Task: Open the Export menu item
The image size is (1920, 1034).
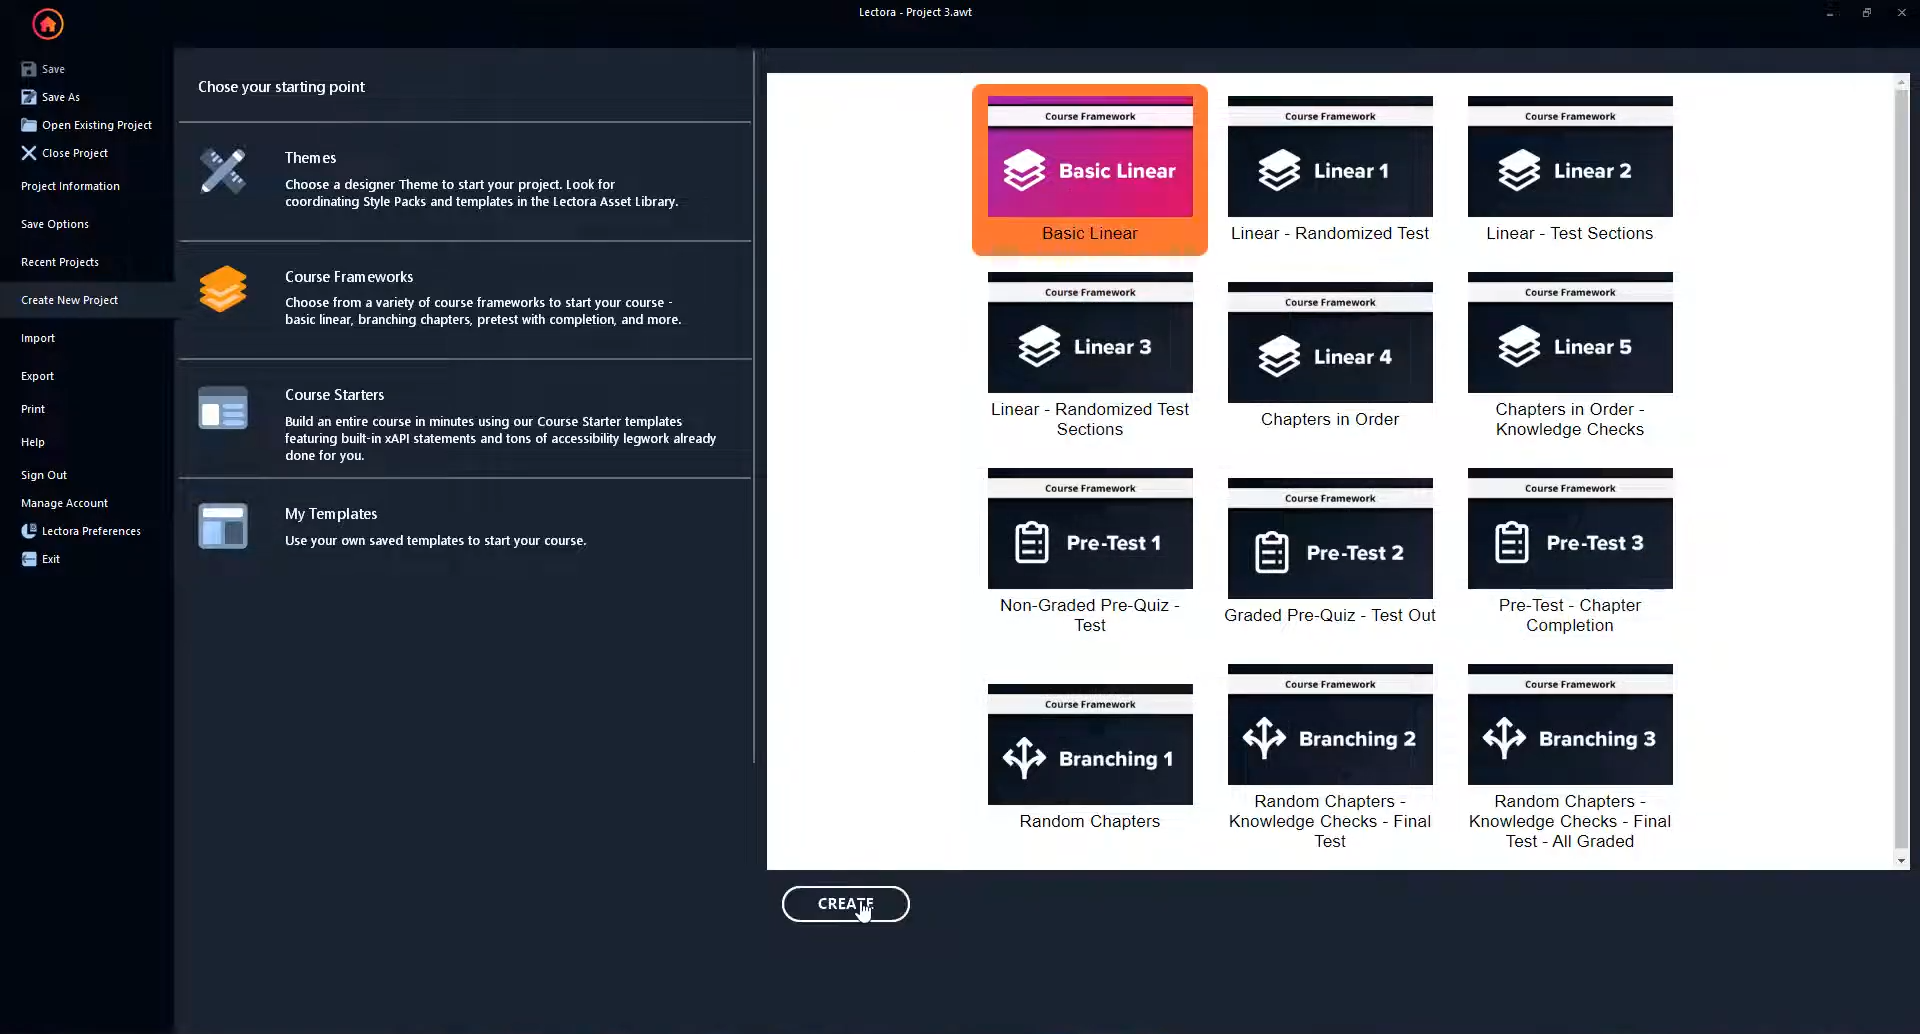Action: pos(37,376)
